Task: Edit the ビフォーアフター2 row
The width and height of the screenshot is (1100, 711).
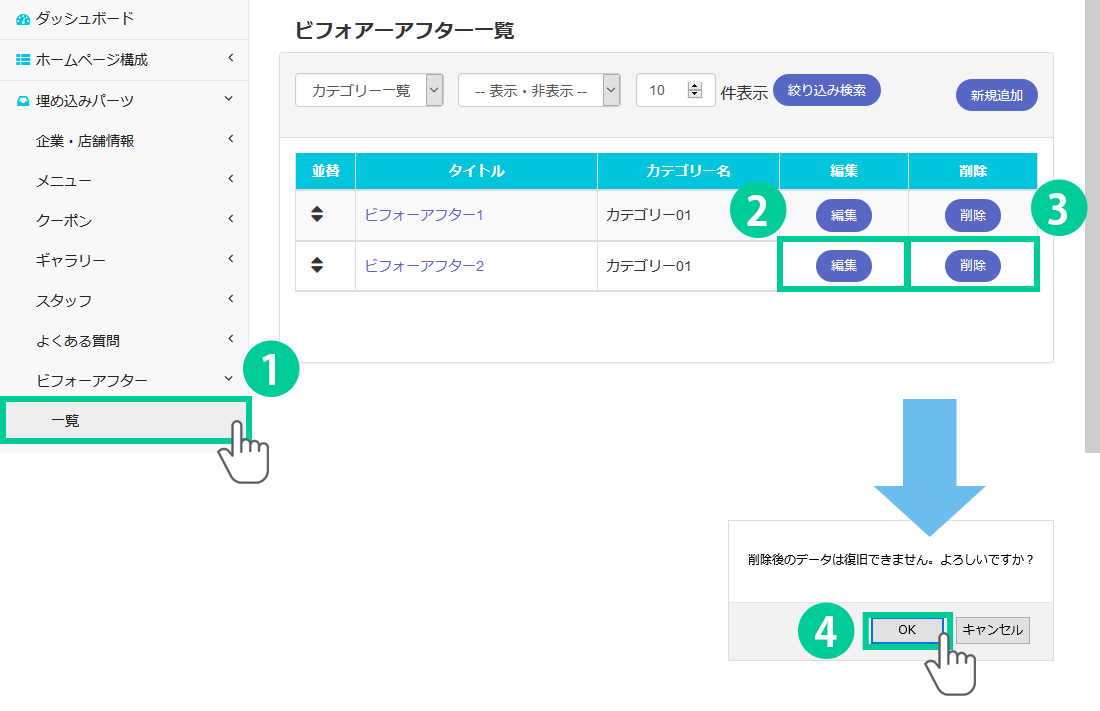Action: pyautogui.click(x=843, y=266)
